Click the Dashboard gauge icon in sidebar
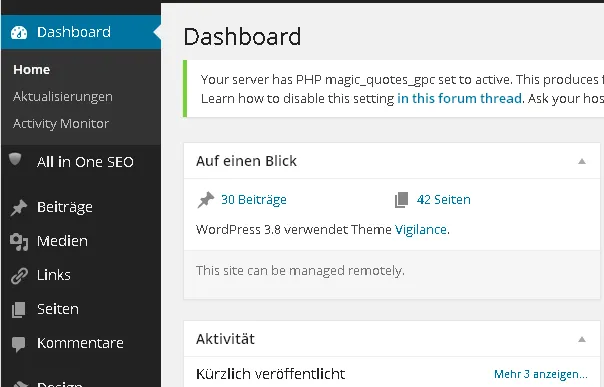The image size is (604, 387). tap(19, 33)
